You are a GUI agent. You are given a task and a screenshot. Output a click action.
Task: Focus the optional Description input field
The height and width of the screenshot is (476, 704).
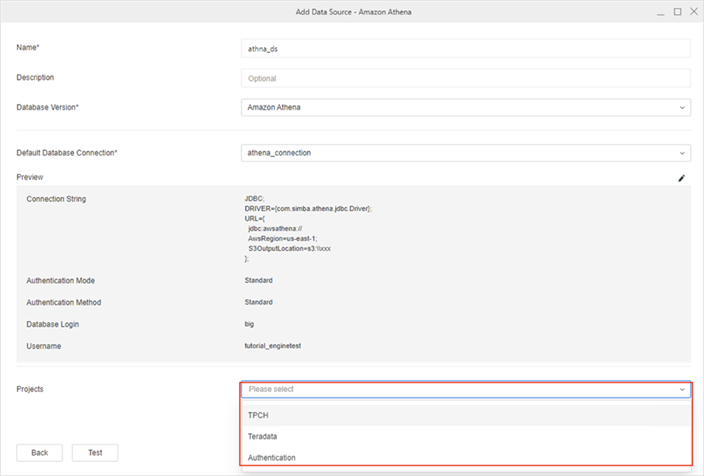click(465, 78)
